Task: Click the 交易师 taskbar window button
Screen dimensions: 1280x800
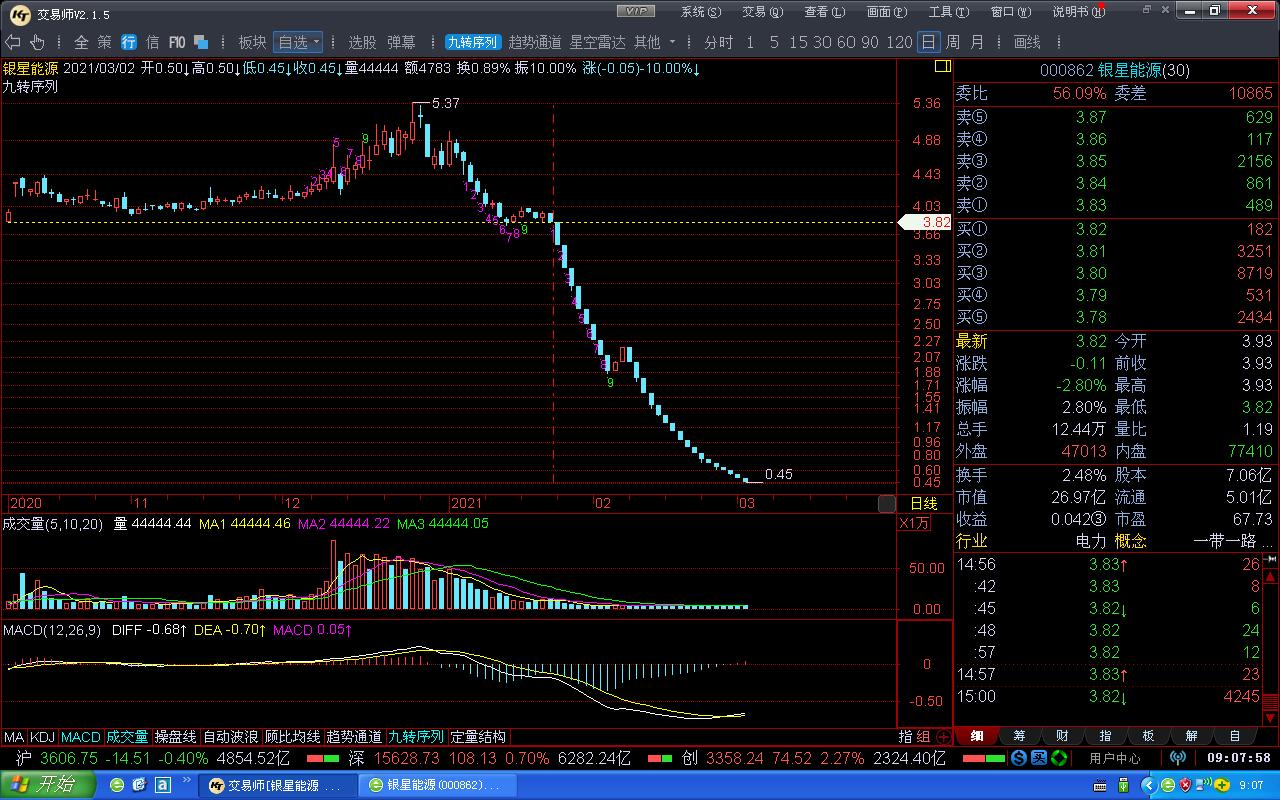Action: coord(275,786)
